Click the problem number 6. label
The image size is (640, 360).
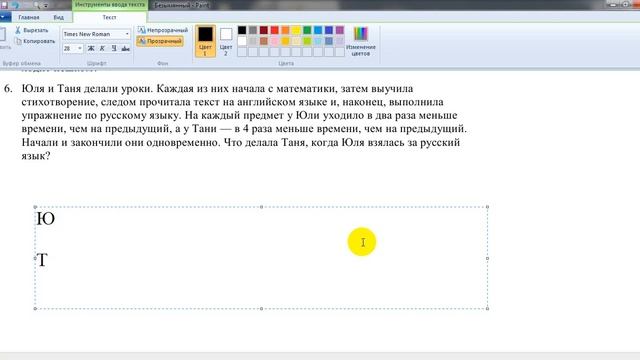click(x=8, y=89)
